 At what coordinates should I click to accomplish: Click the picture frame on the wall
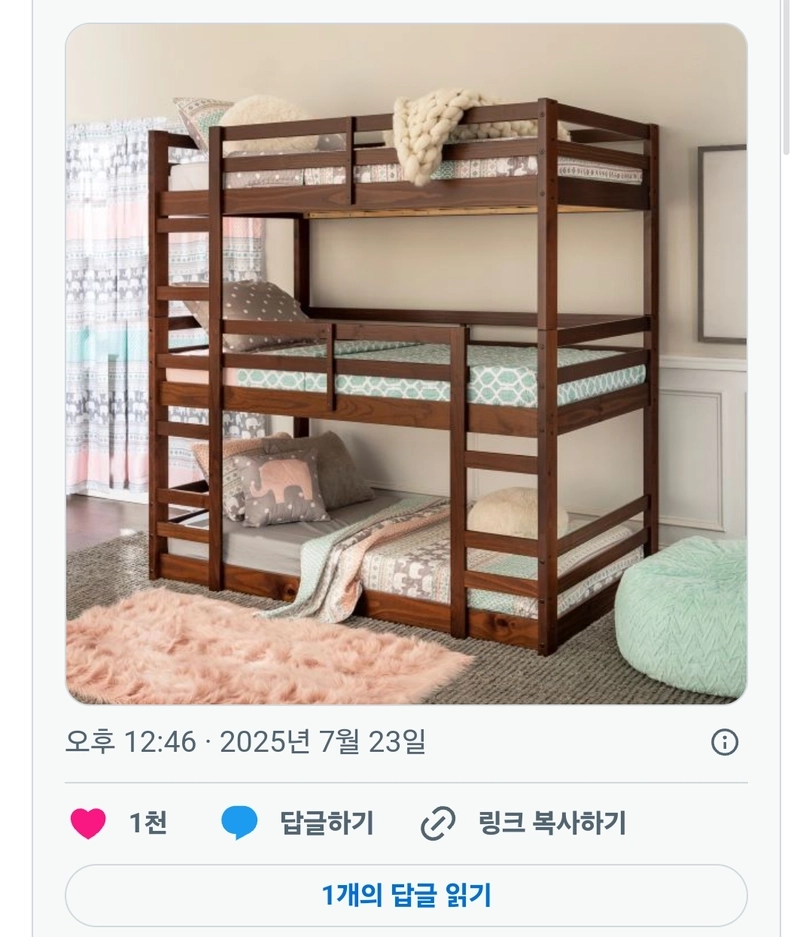[722, 244]
